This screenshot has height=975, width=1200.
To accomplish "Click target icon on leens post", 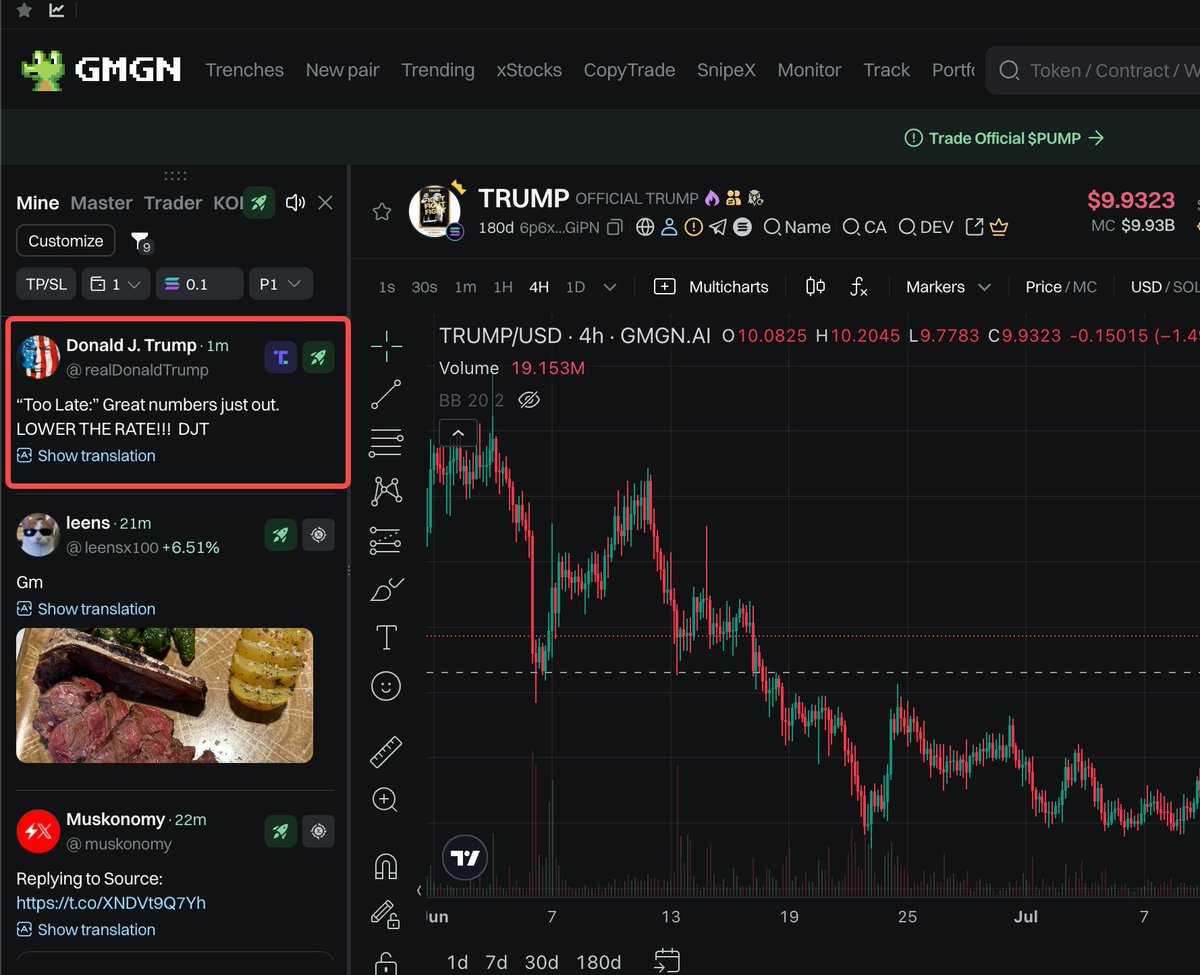I will pos(318,535).
